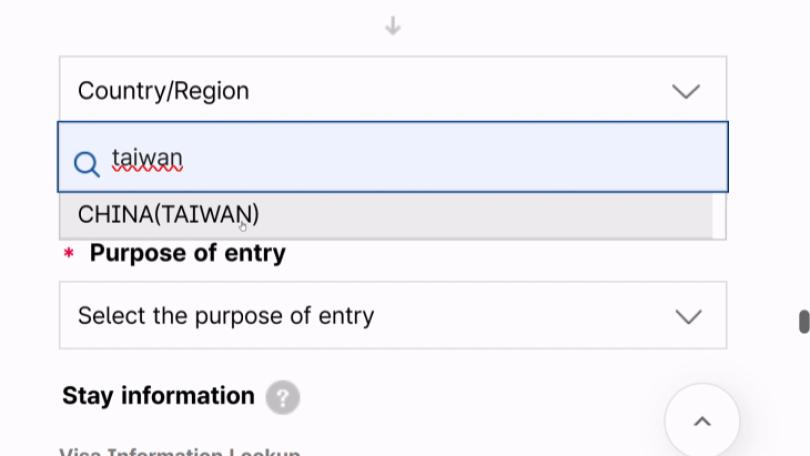The height and width of the screenshot is (456, 810).
Task: Select CHINA(TAIWAN) from the results list
Action: [168, 214]
